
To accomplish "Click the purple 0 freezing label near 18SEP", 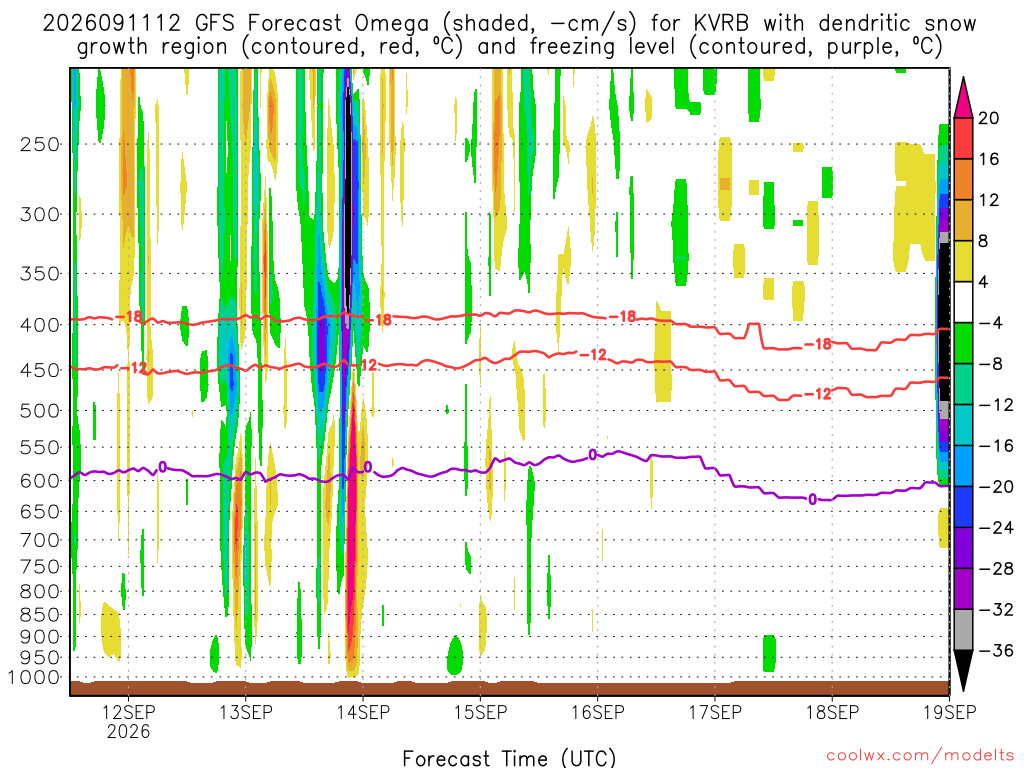I will [812, 500].
